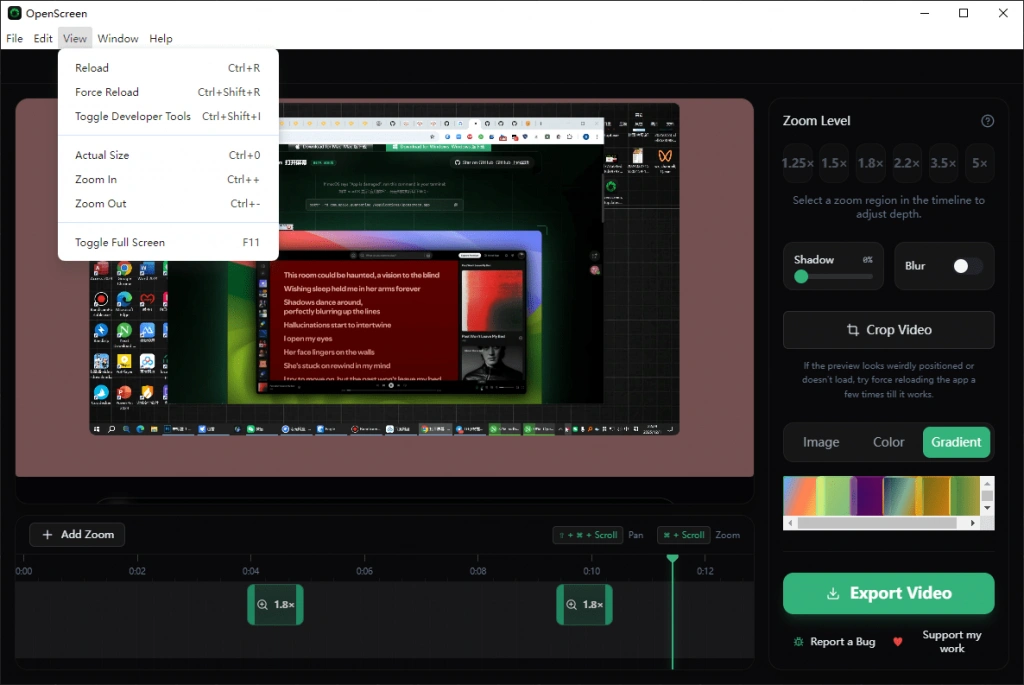Click magnifier icon on first 1.8× zoom region
Screen dimensions: 1024x685
click(x=262, y=605)
